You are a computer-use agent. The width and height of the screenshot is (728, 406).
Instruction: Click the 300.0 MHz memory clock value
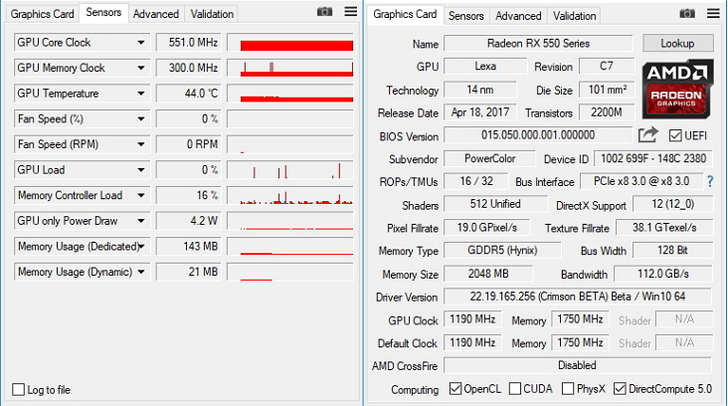click(188, 68)
